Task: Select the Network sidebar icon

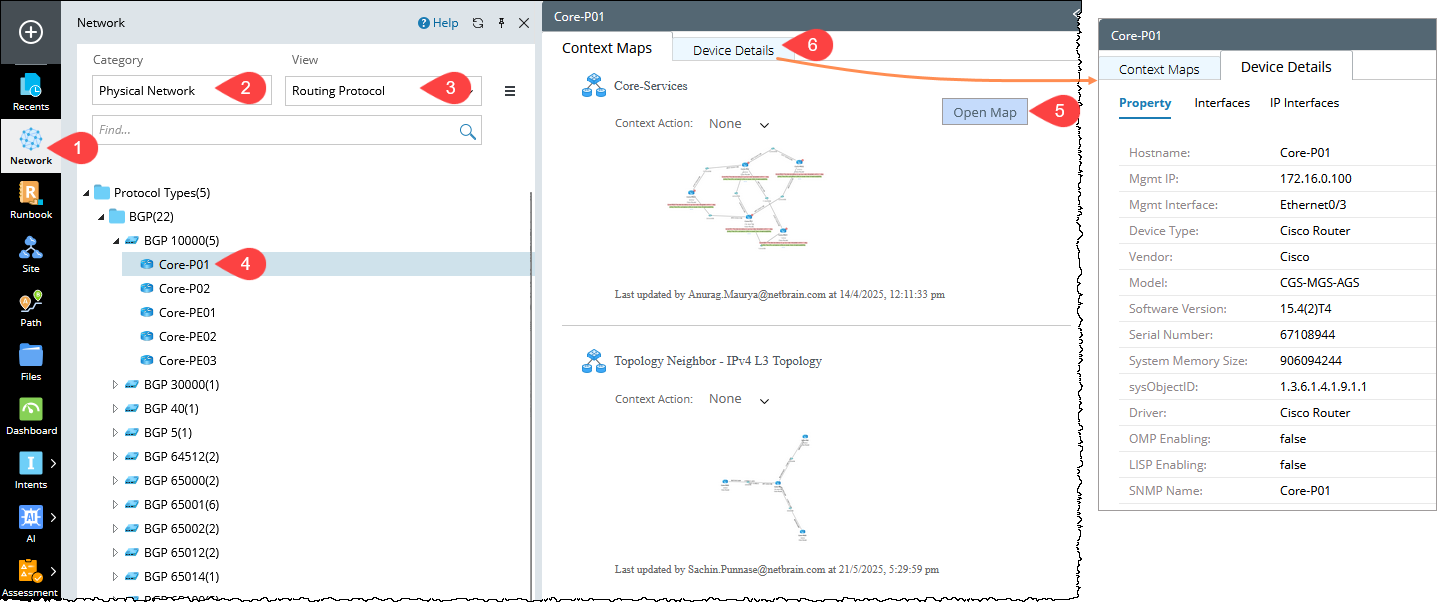Action: 31,146
